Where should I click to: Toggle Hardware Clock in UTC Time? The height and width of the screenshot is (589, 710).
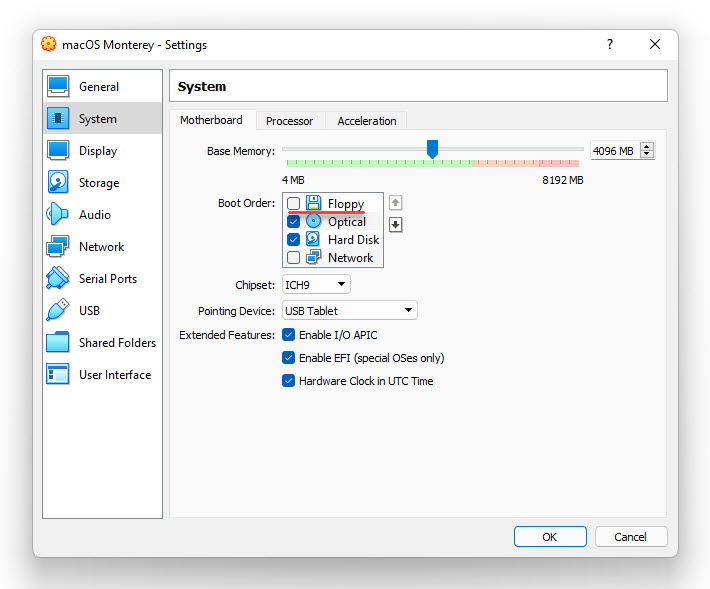coord(288,381)
